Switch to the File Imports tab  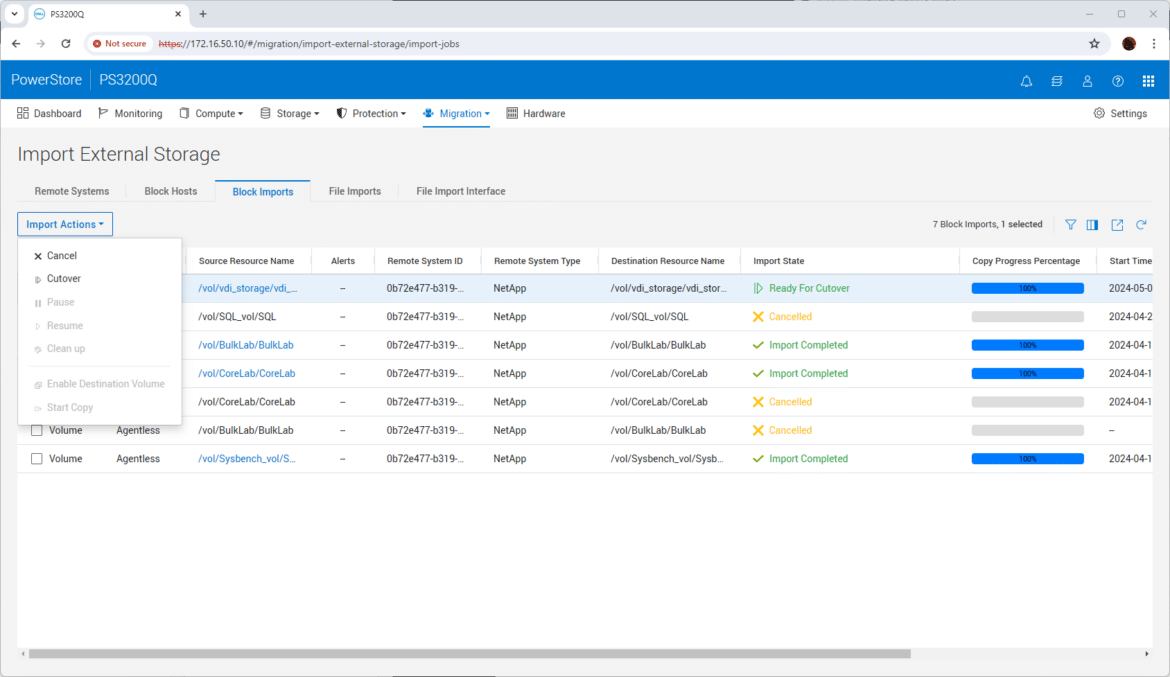point(354,191)
